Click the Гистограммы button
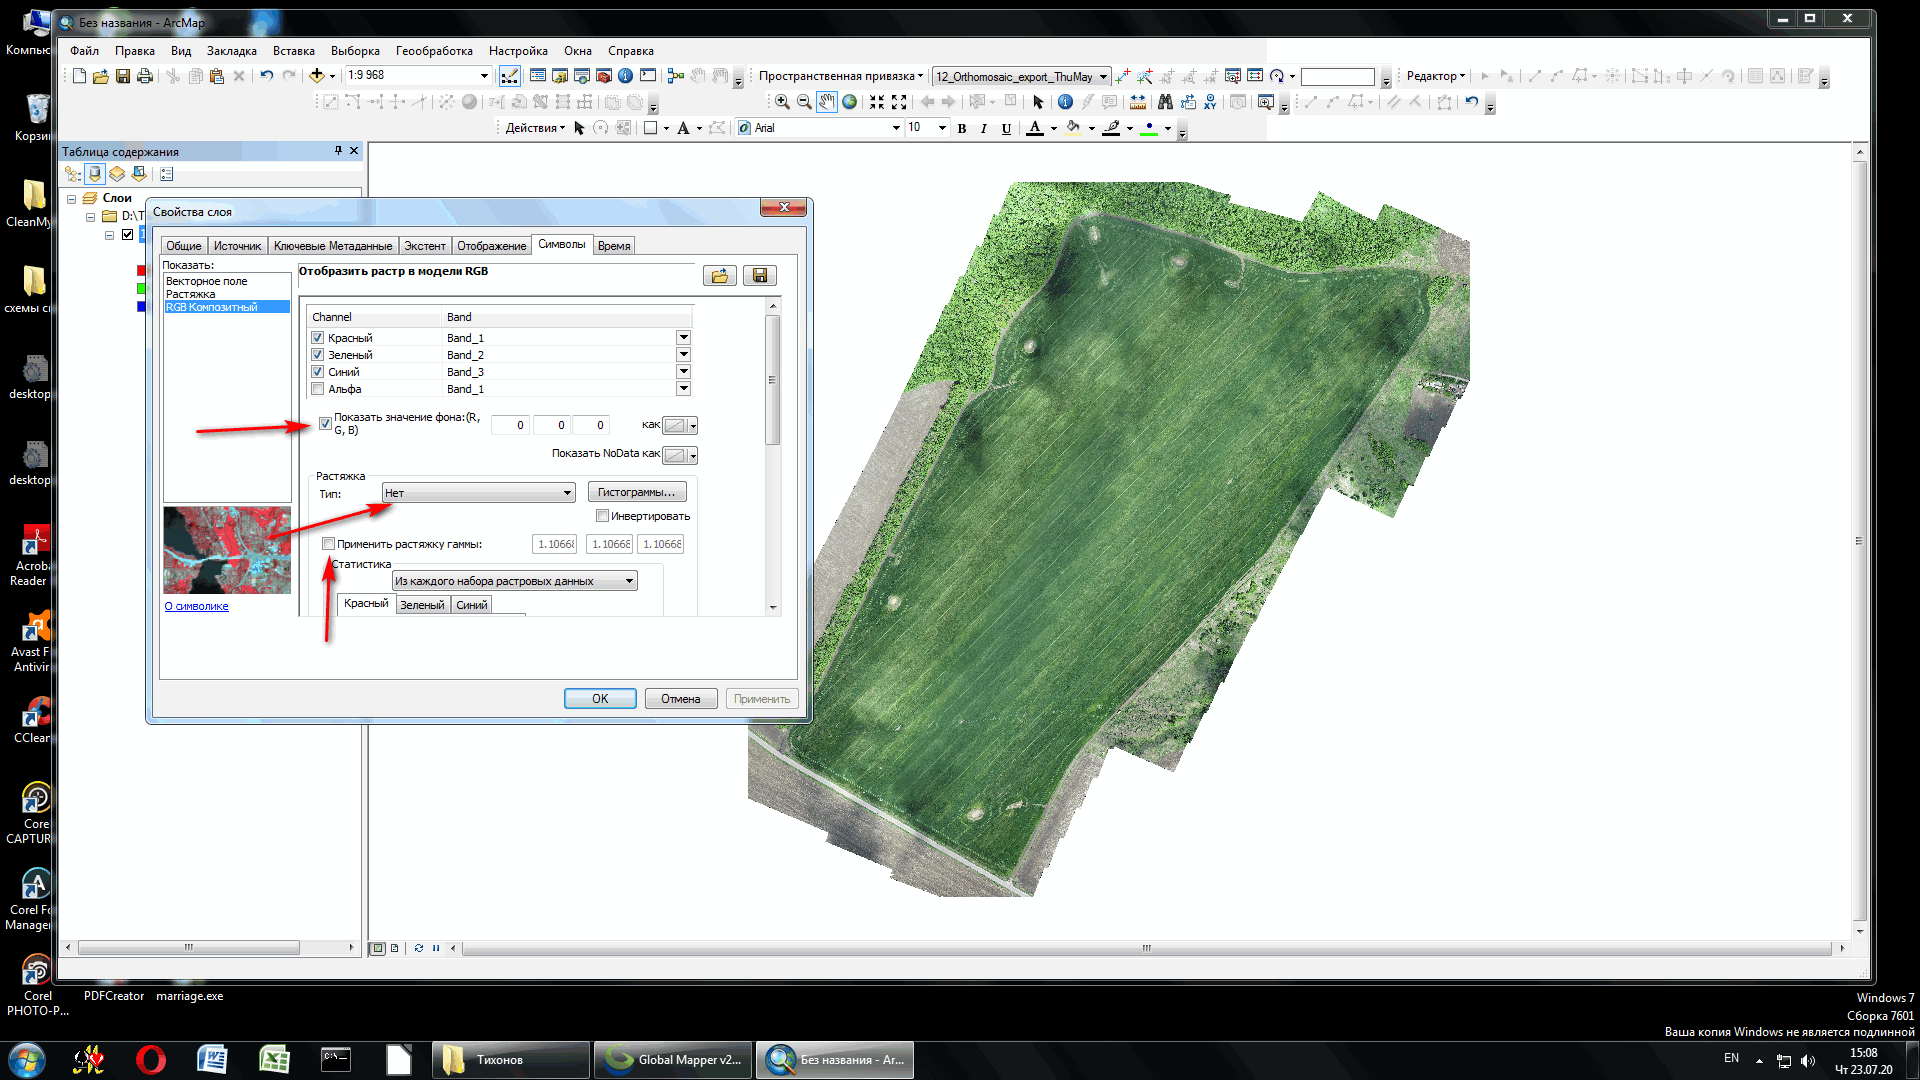 pyautogui.click(x=636, y=492)
